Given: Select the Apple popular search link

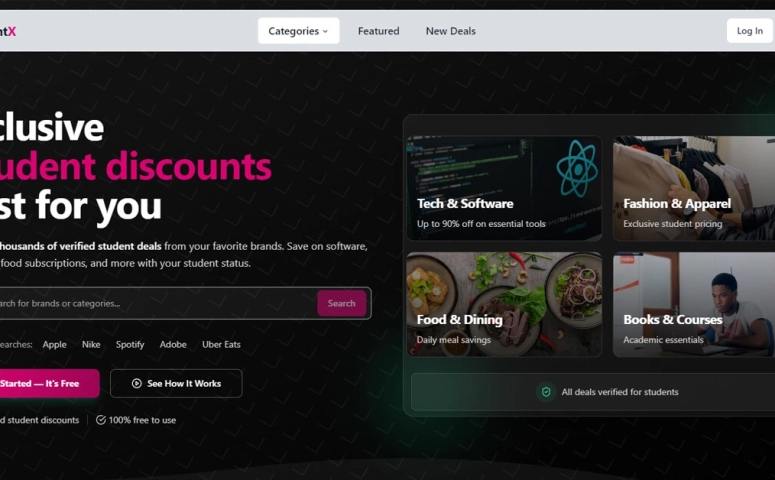Looking at the screenshot, I should point(54,345).
